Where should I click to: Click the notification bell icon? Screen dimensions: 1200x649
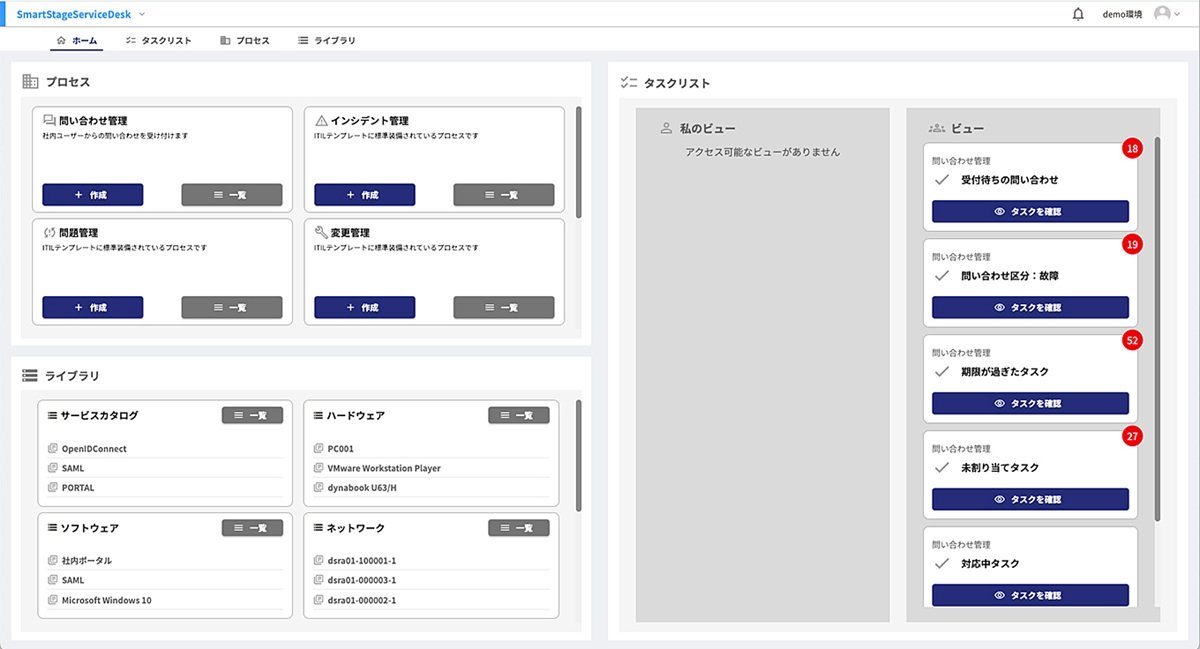click(x=1078, y=14)
